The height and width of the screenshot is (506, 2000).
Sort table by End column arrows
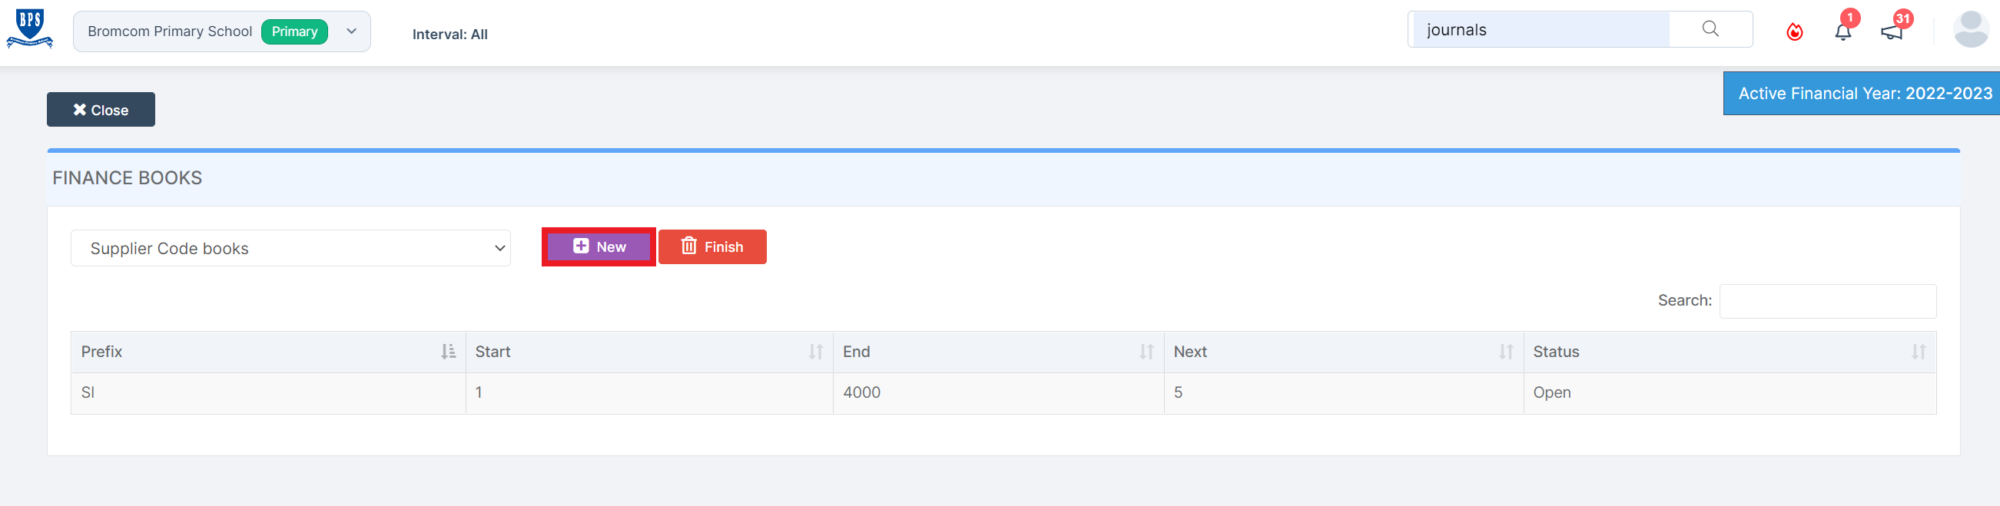click(1147, 352)
